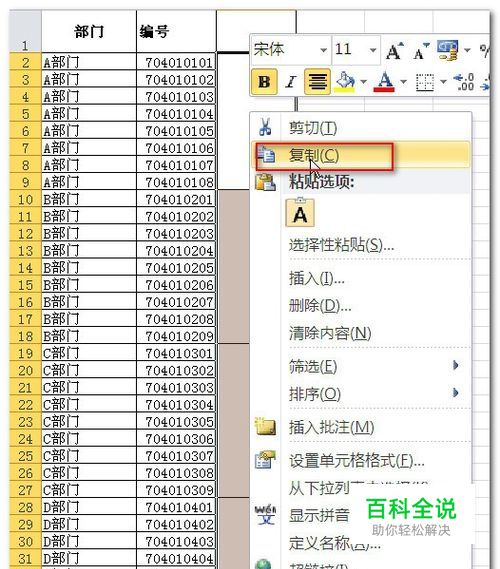Click the paste options clipboard icon

[x=265, y=182]
